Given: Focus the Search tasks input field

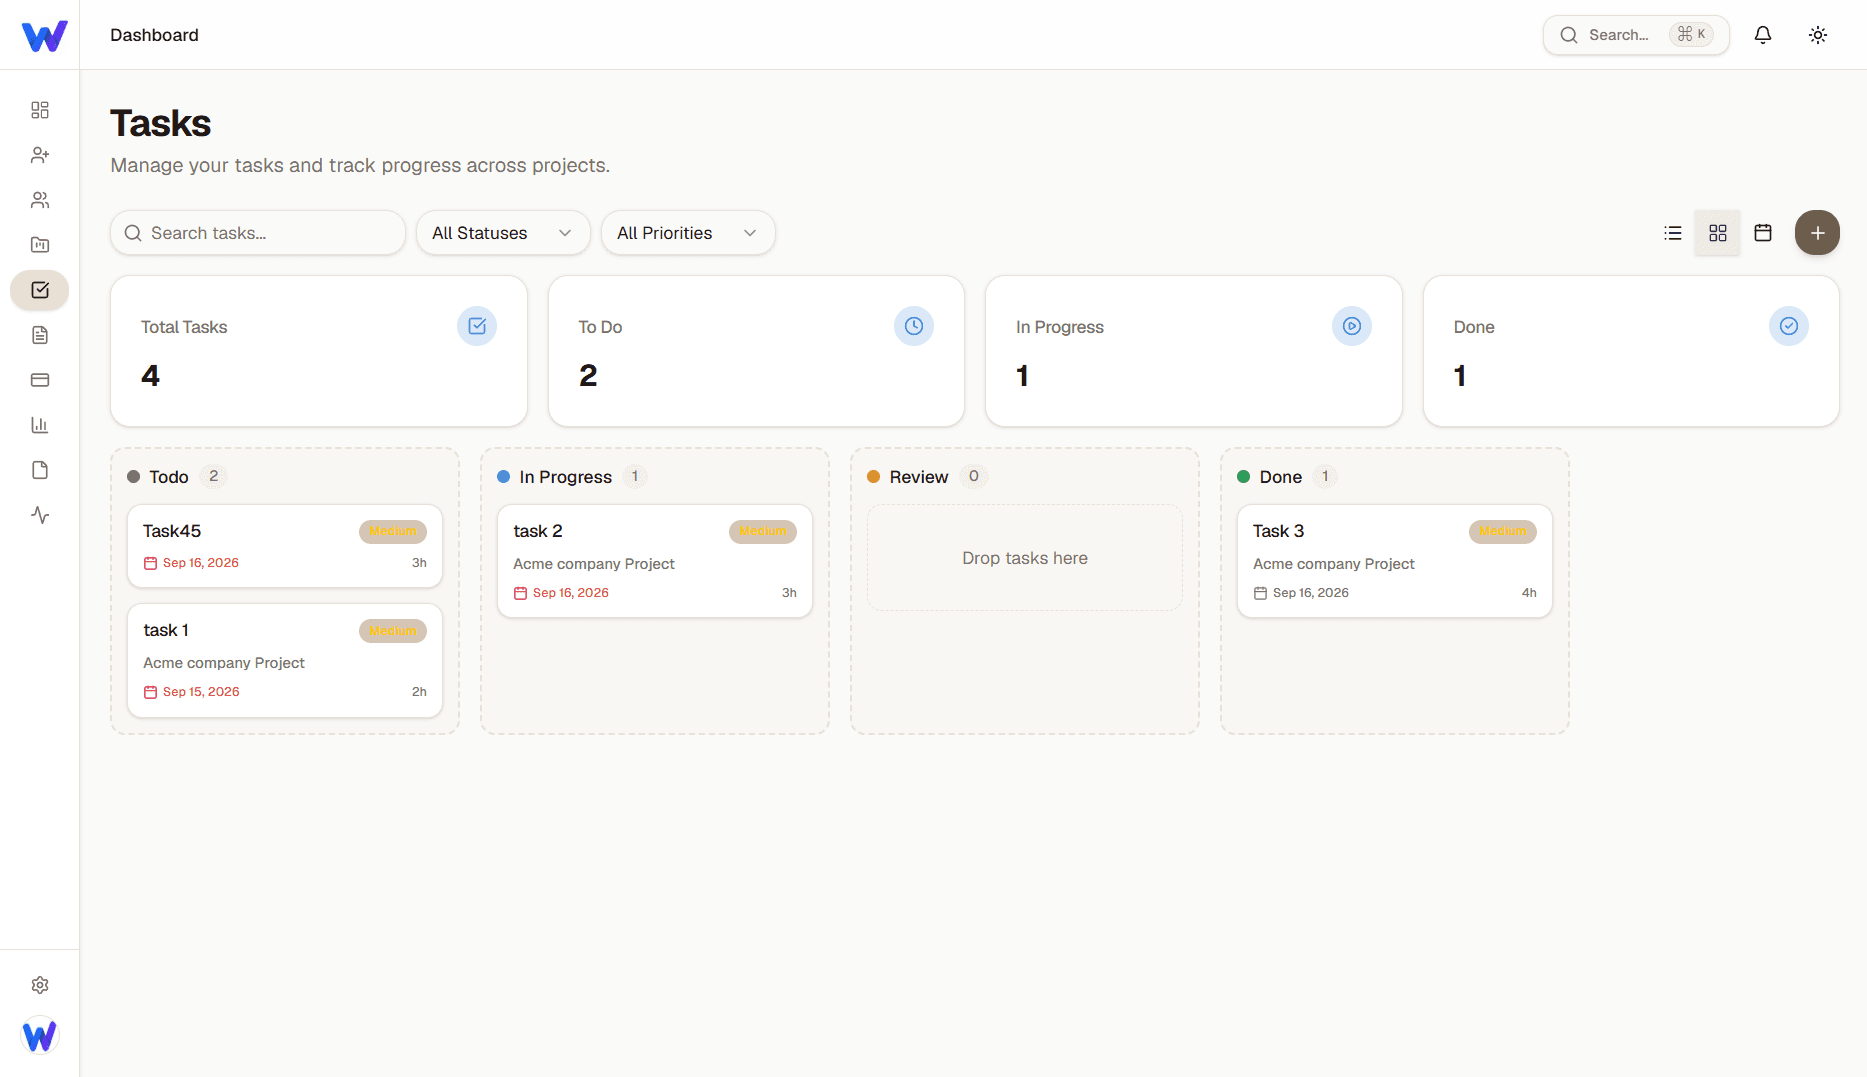Looking at the screenshot, I should pos(258,233).
